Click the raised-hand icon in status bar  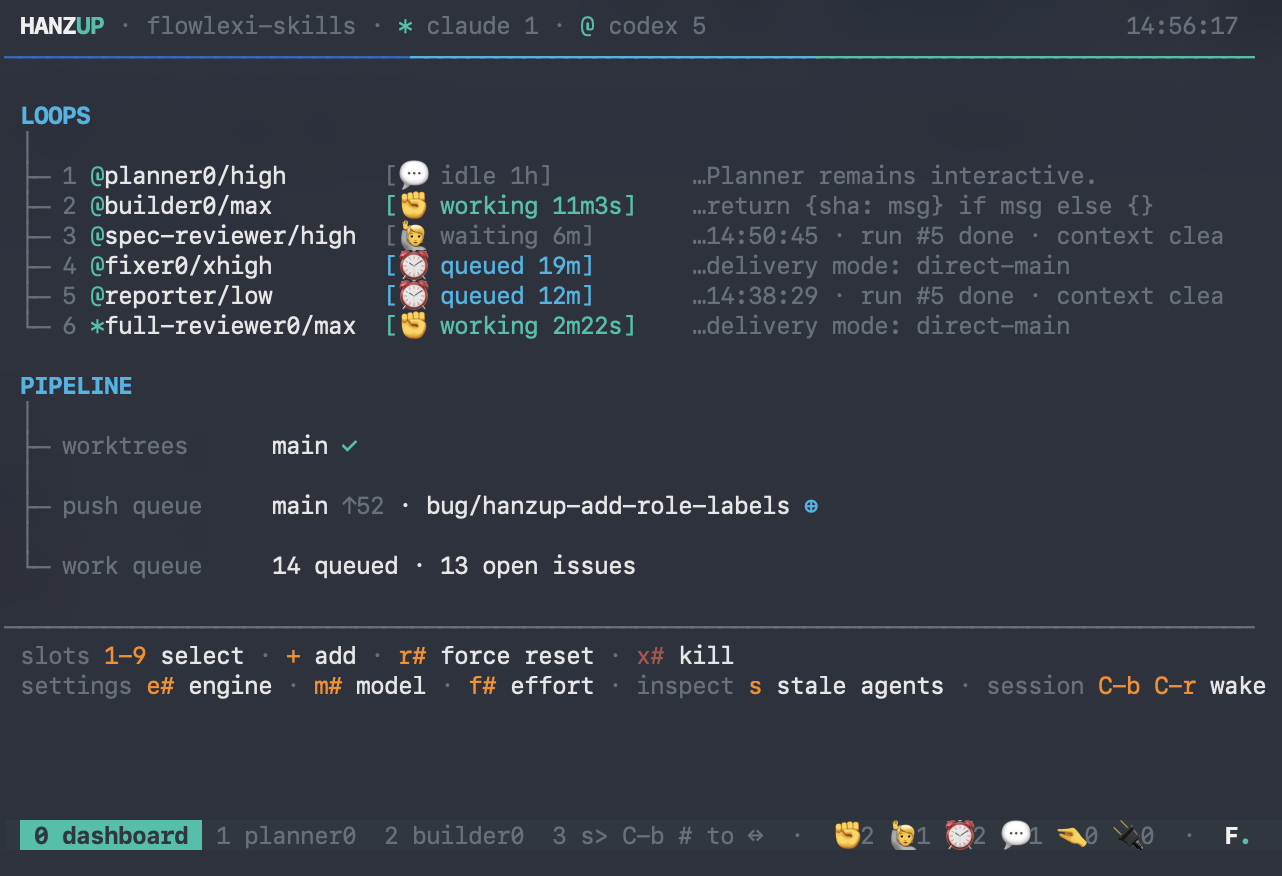point(904,835)
